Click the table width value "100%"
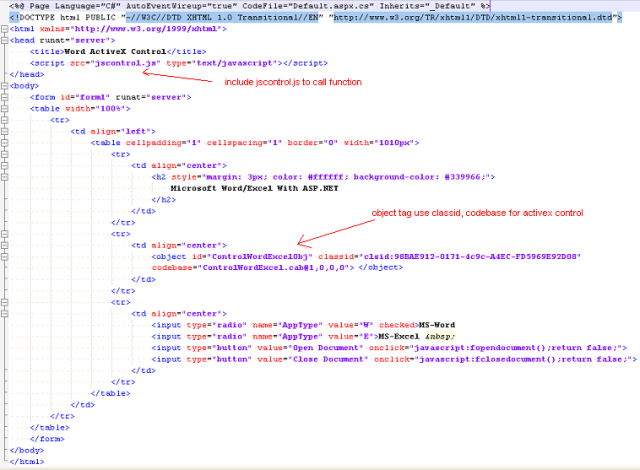The image size is (640, 470). pyautogui.click(x=110, y=109)
